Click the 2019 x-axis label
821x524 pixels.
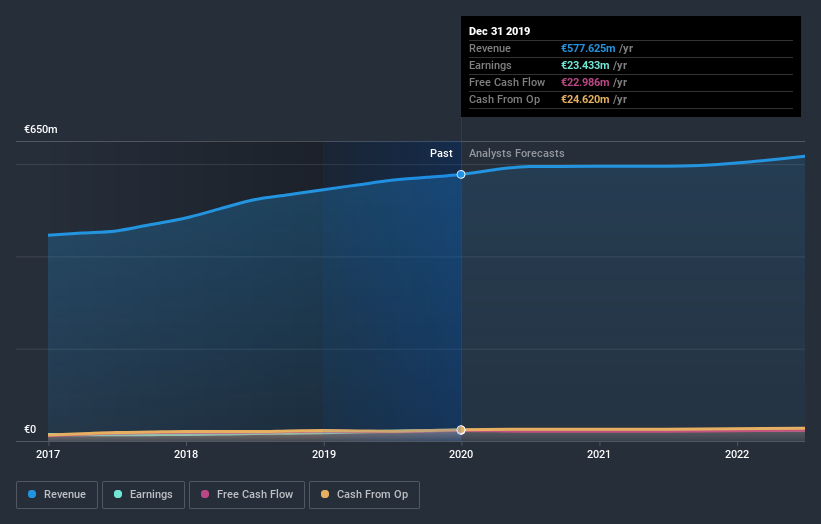tap(324, 454)
